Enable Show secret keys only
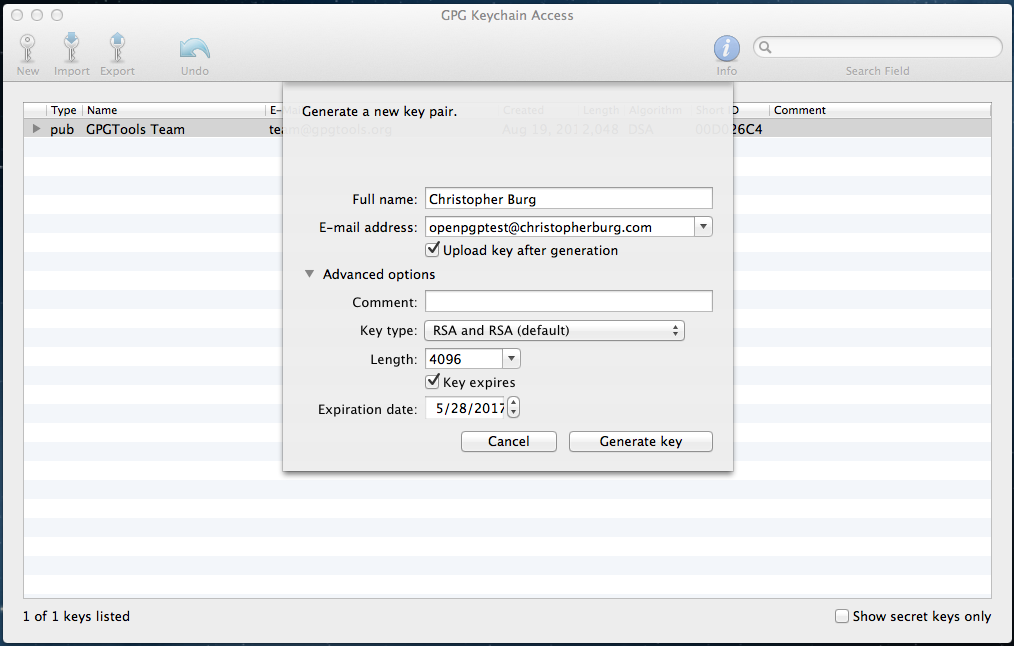 (841, 616)
